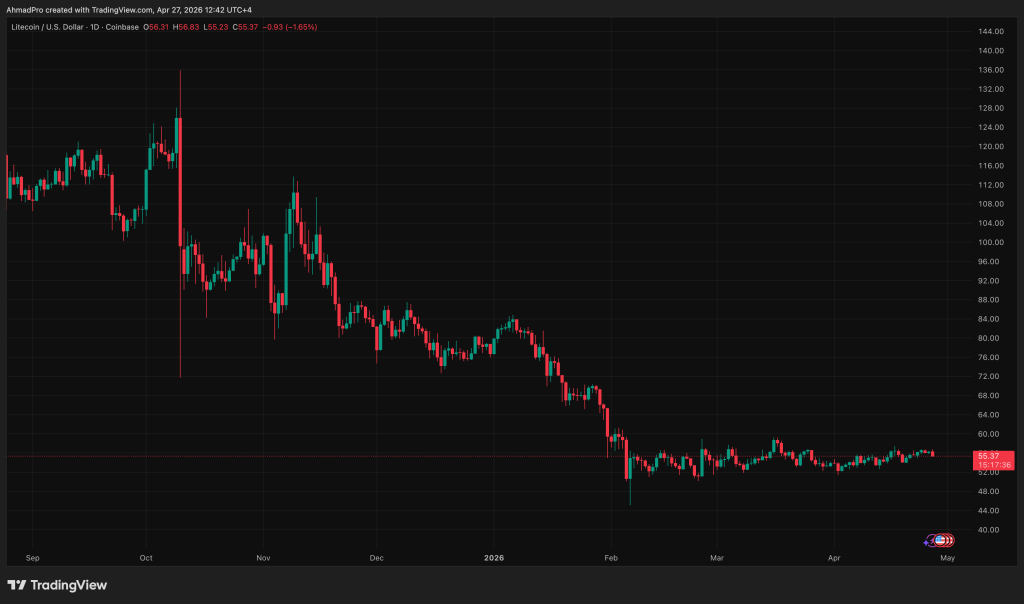Select the open value 56.31 in legend
Screen dimensions: 1024x604
coord(157,27)
